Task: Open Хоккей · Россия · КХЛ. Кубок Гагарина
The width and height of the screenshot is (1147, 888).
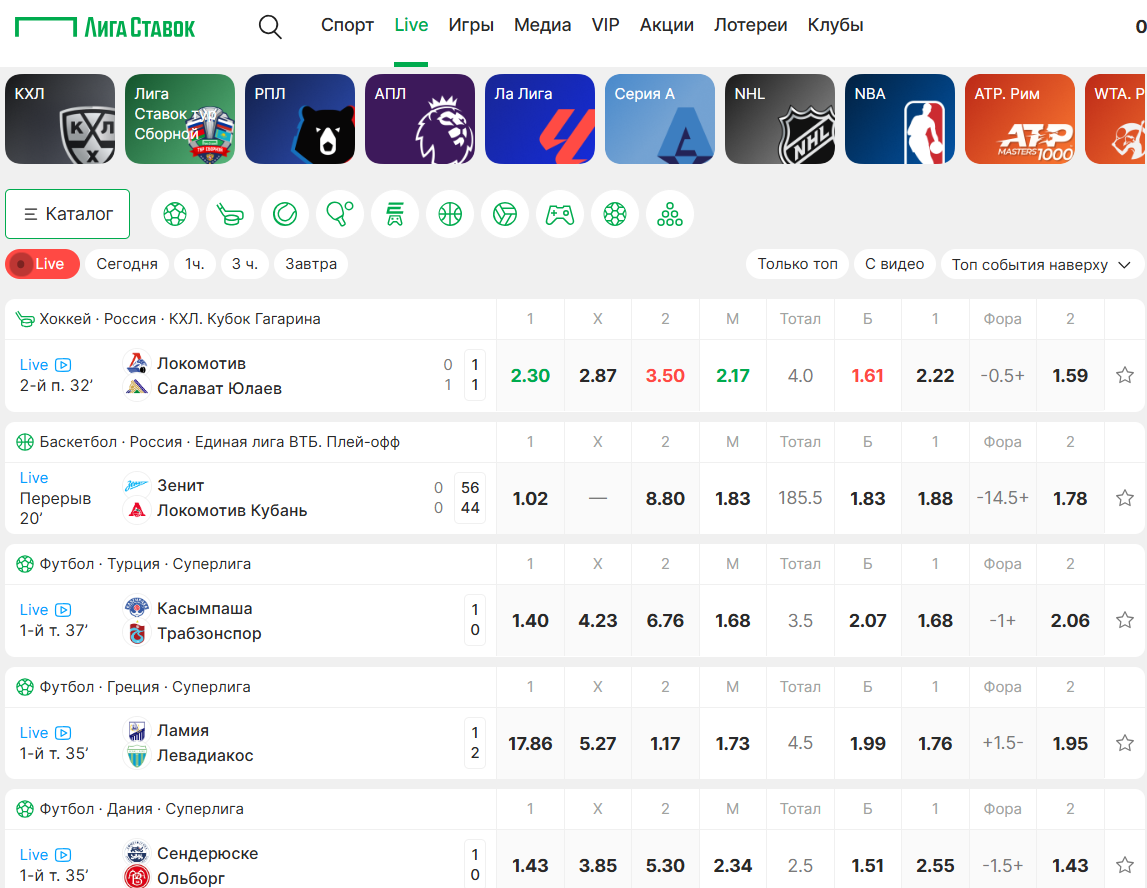Action: coord(180,319)
